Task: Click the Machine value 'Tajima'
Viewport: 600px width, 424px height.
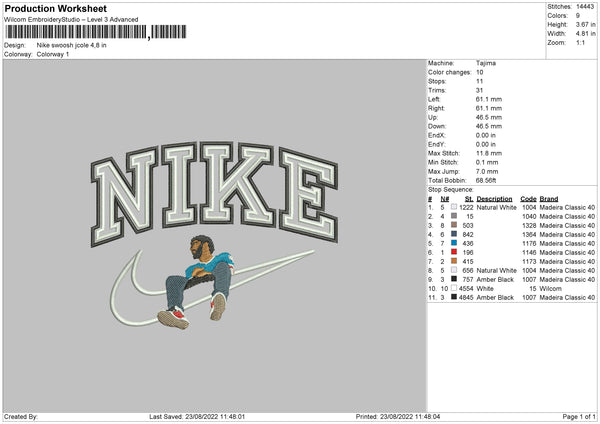Action: (x=486, y=63)
